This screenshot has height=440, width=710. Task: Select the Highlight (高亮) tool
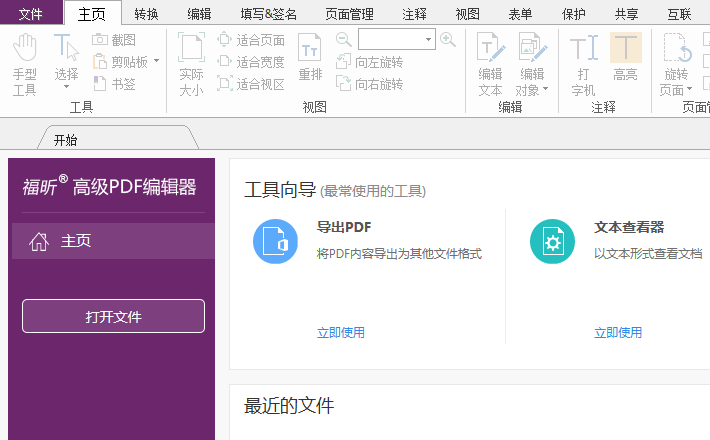[x=626, y=57]
